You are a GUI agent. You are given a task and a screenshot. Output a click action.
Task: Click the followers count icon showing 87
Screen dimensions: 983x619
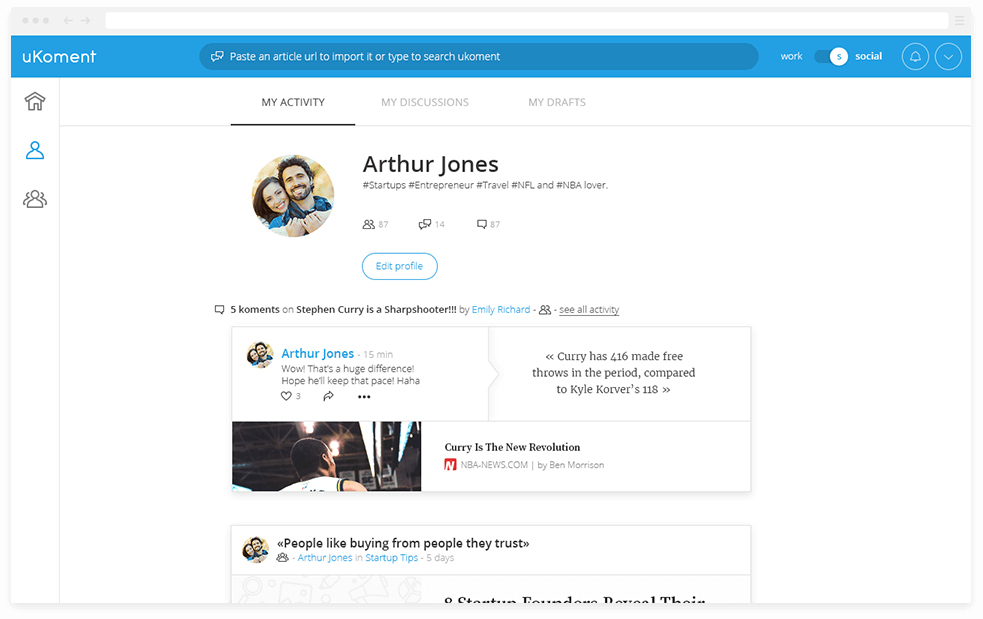click(369, 225)
